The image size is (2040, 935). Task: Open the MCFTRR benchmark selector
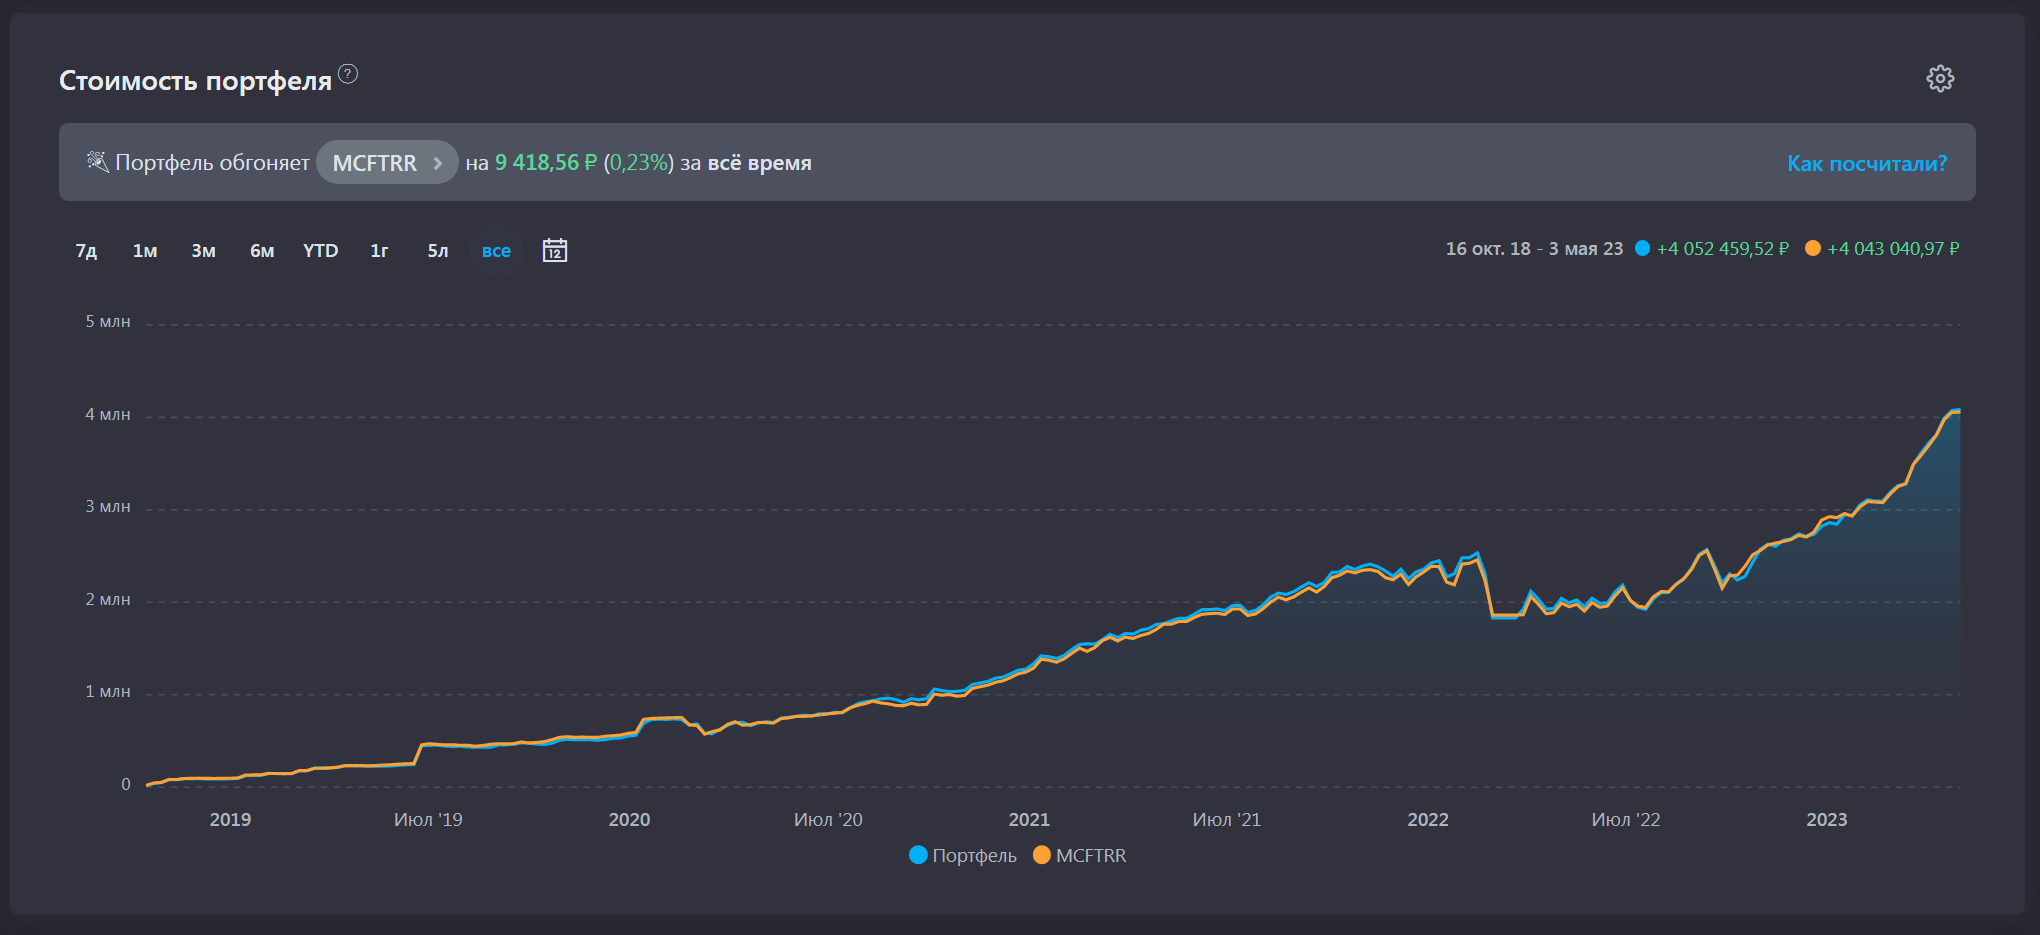(387, 162)
